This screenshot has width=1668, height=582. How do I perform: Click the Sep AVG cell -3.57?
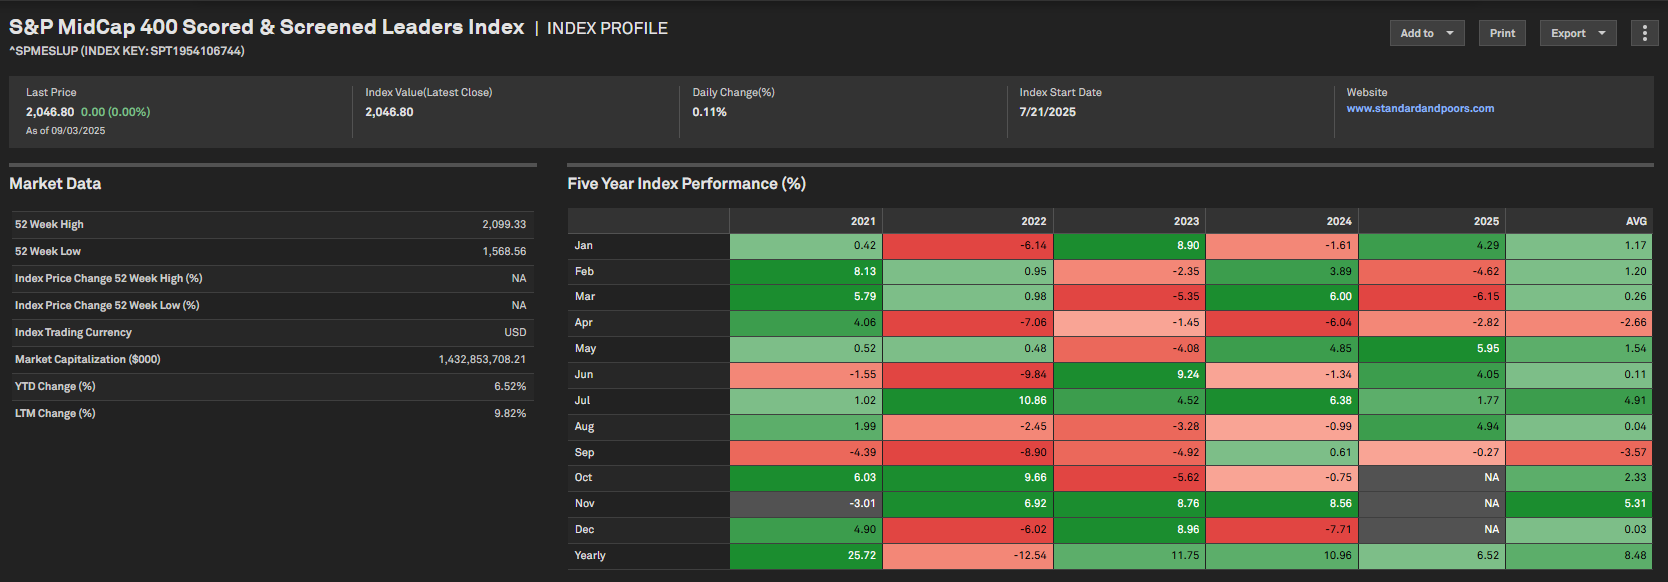[x=1579, y=453]
